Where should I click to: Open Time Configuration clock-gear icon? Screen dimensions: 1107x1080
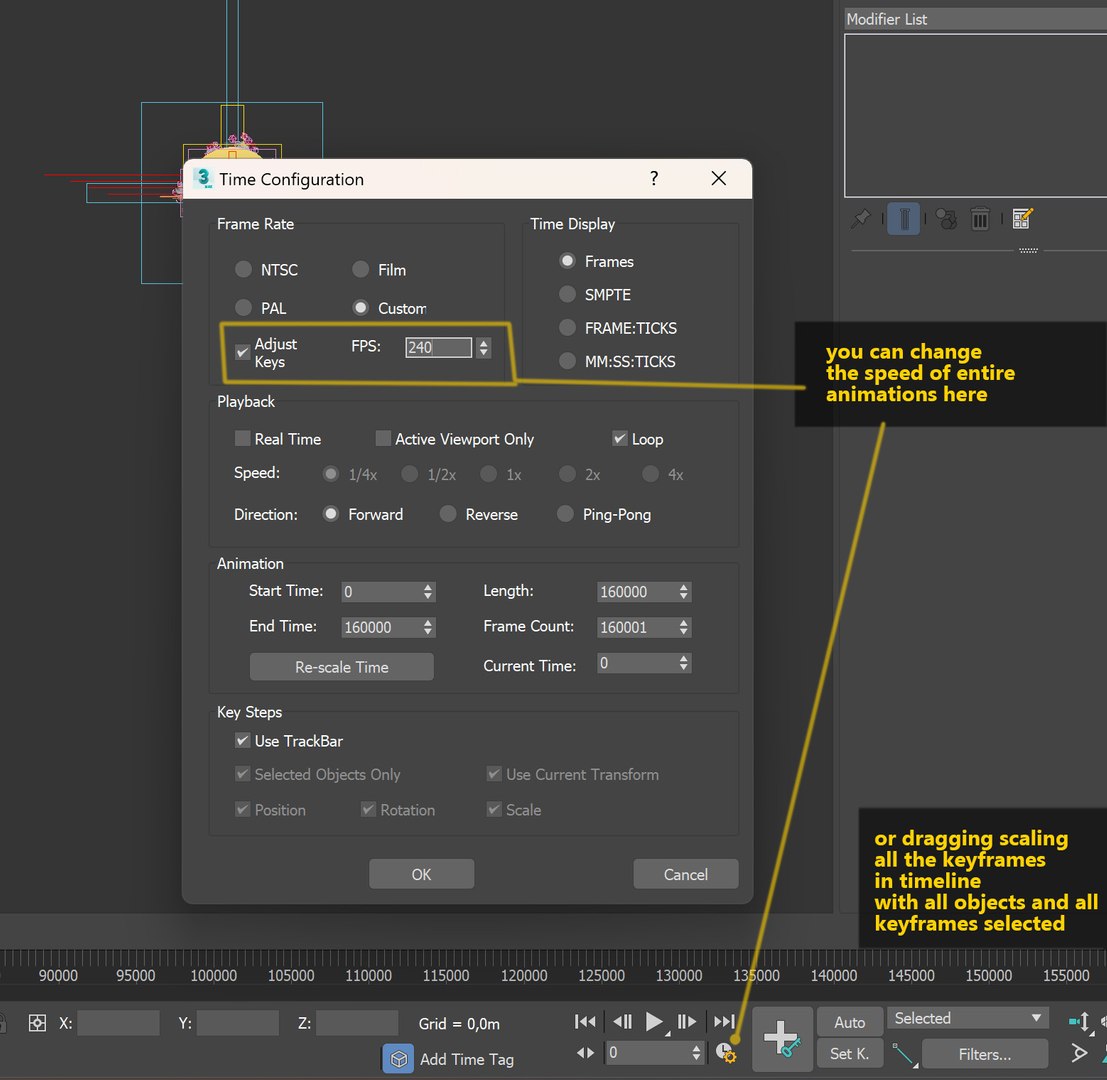click(x=725, y=1052)
